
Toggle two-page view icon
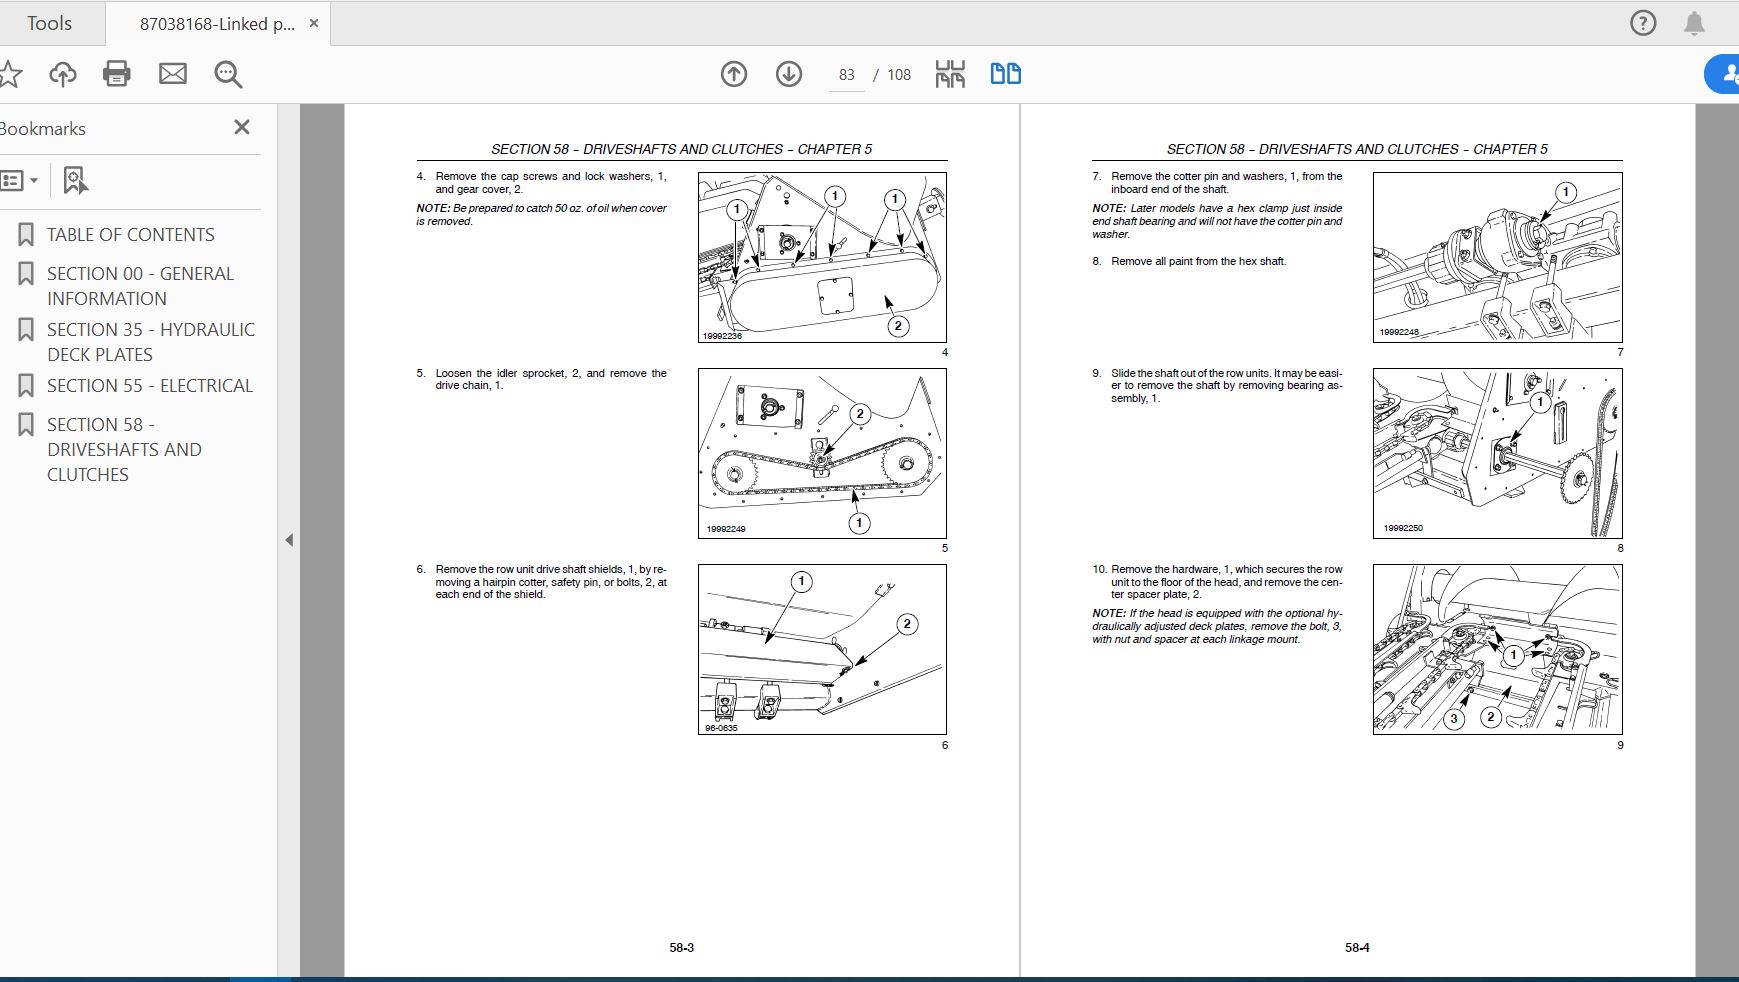click(x=1006, y=74)
